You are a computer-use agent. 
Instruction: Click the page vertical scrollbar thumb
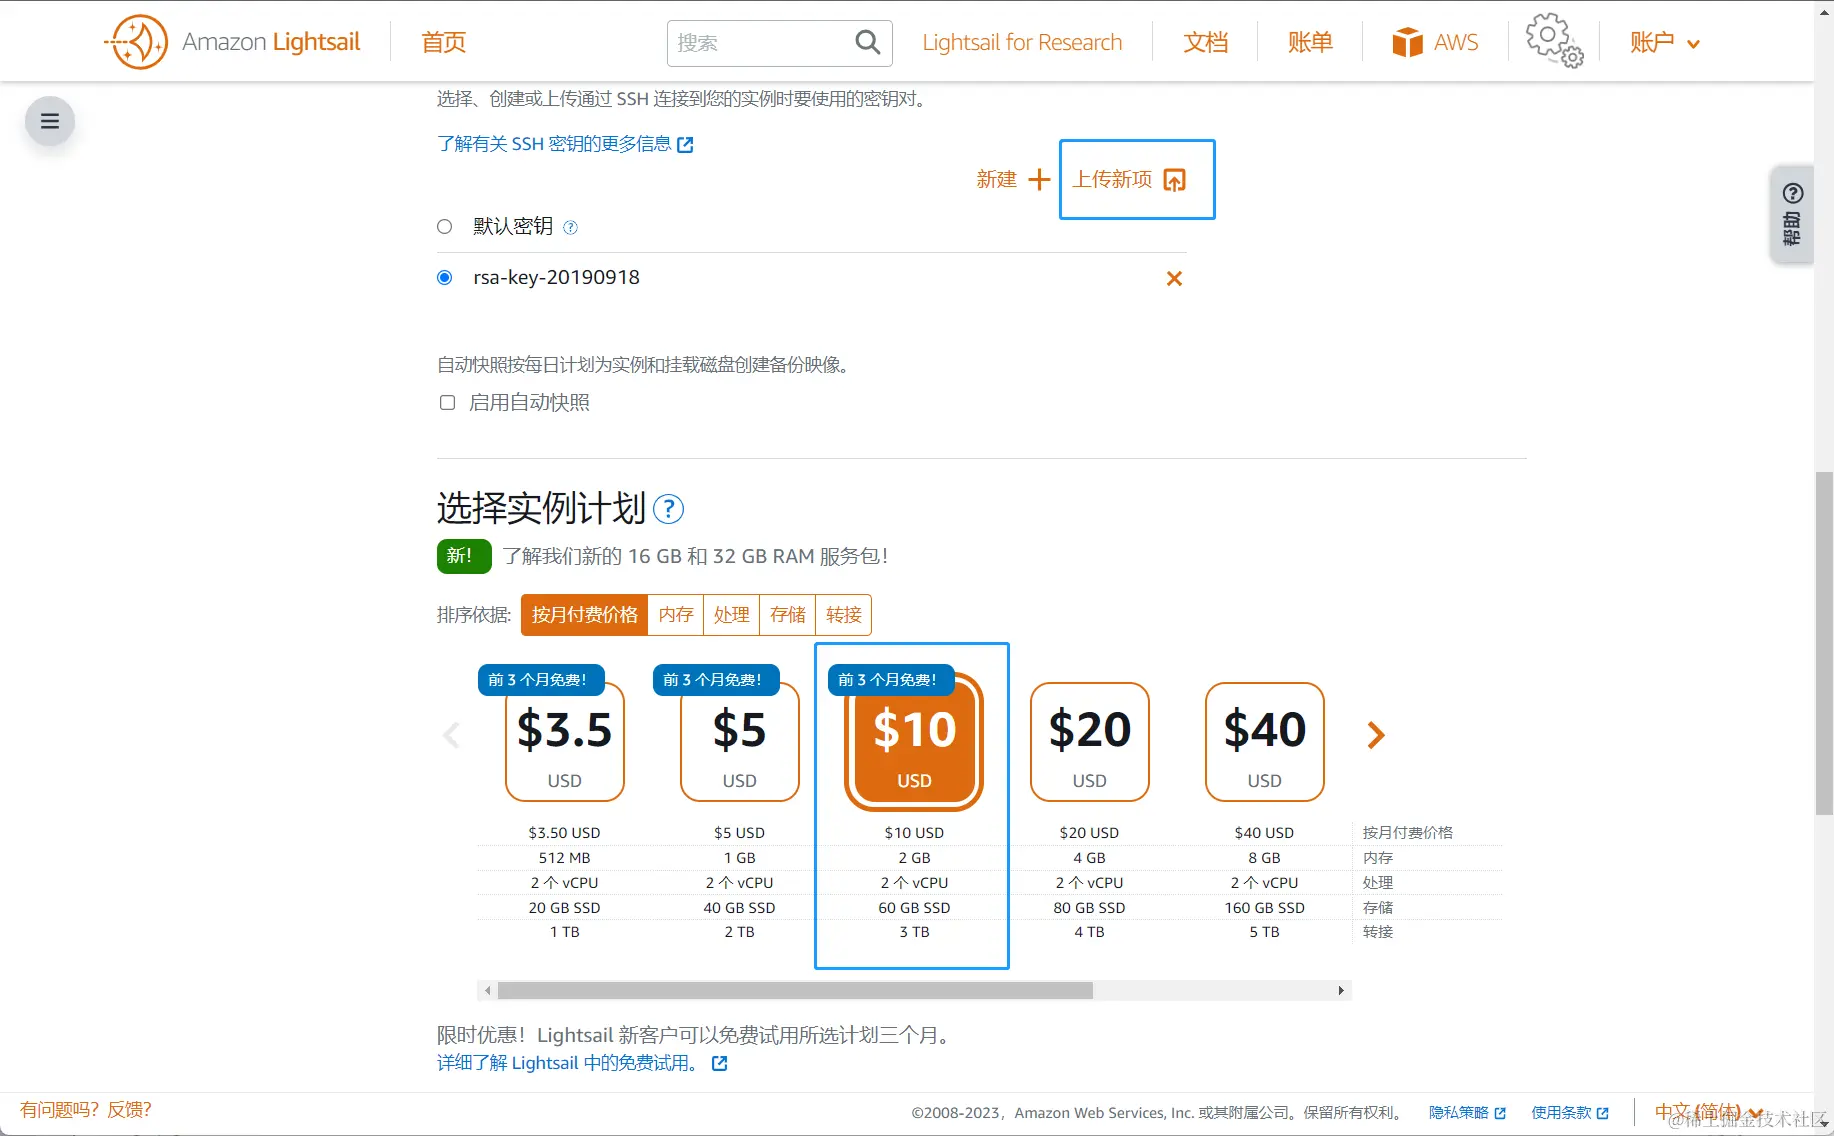tap(1824, 643)
